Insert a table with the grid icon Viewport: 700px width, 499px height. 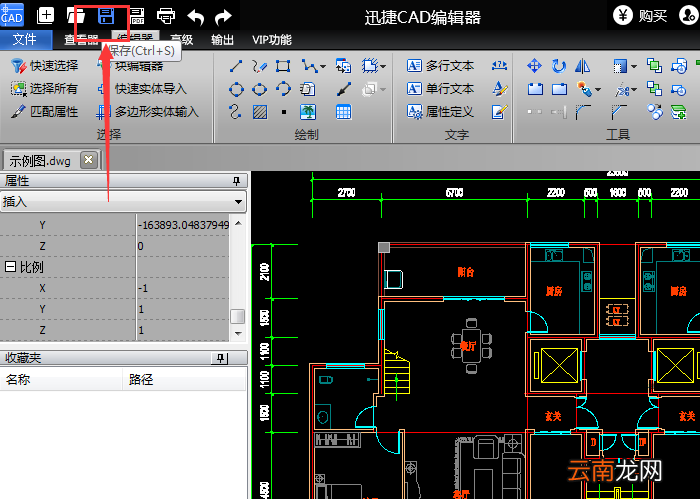[x=343, y=112]
